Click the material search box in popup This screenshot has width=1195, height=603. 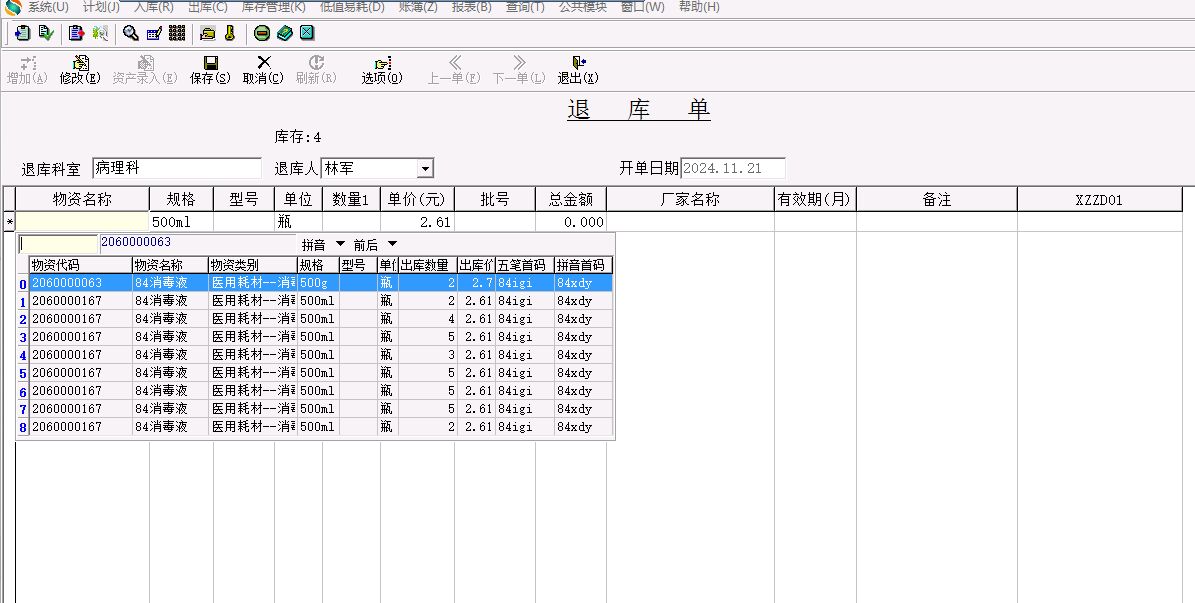[59, 244]
